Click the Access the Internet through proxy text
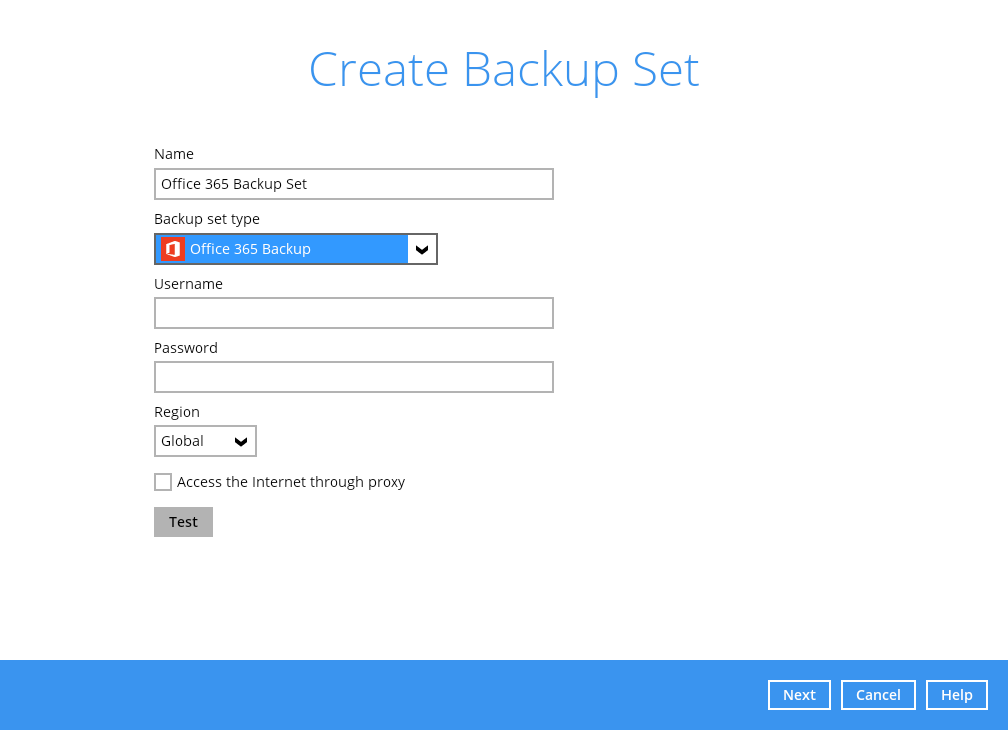The height and width of the screenshot is (730, 1008). coord(291,482)
